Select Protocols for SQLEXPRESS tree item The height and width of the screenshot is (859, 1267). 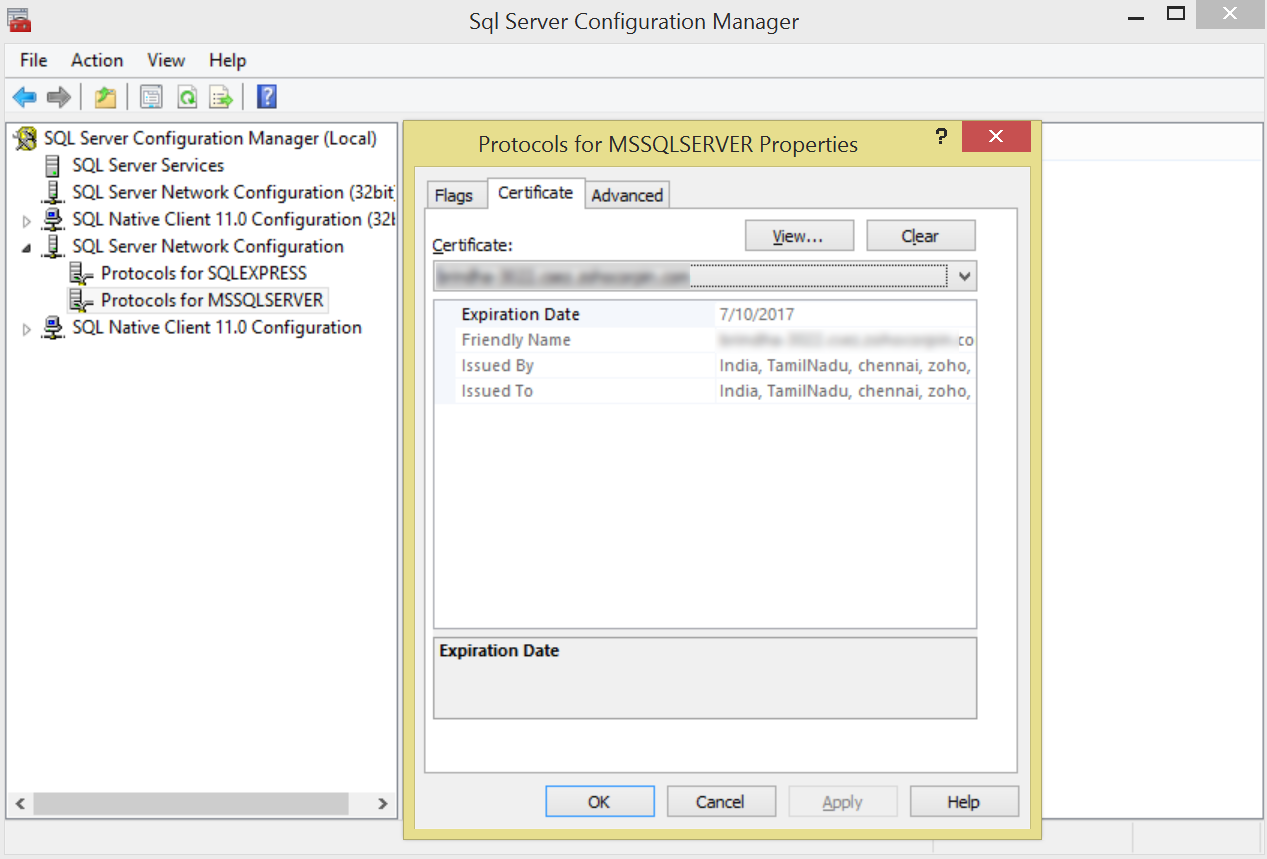(x=204, y=273)
